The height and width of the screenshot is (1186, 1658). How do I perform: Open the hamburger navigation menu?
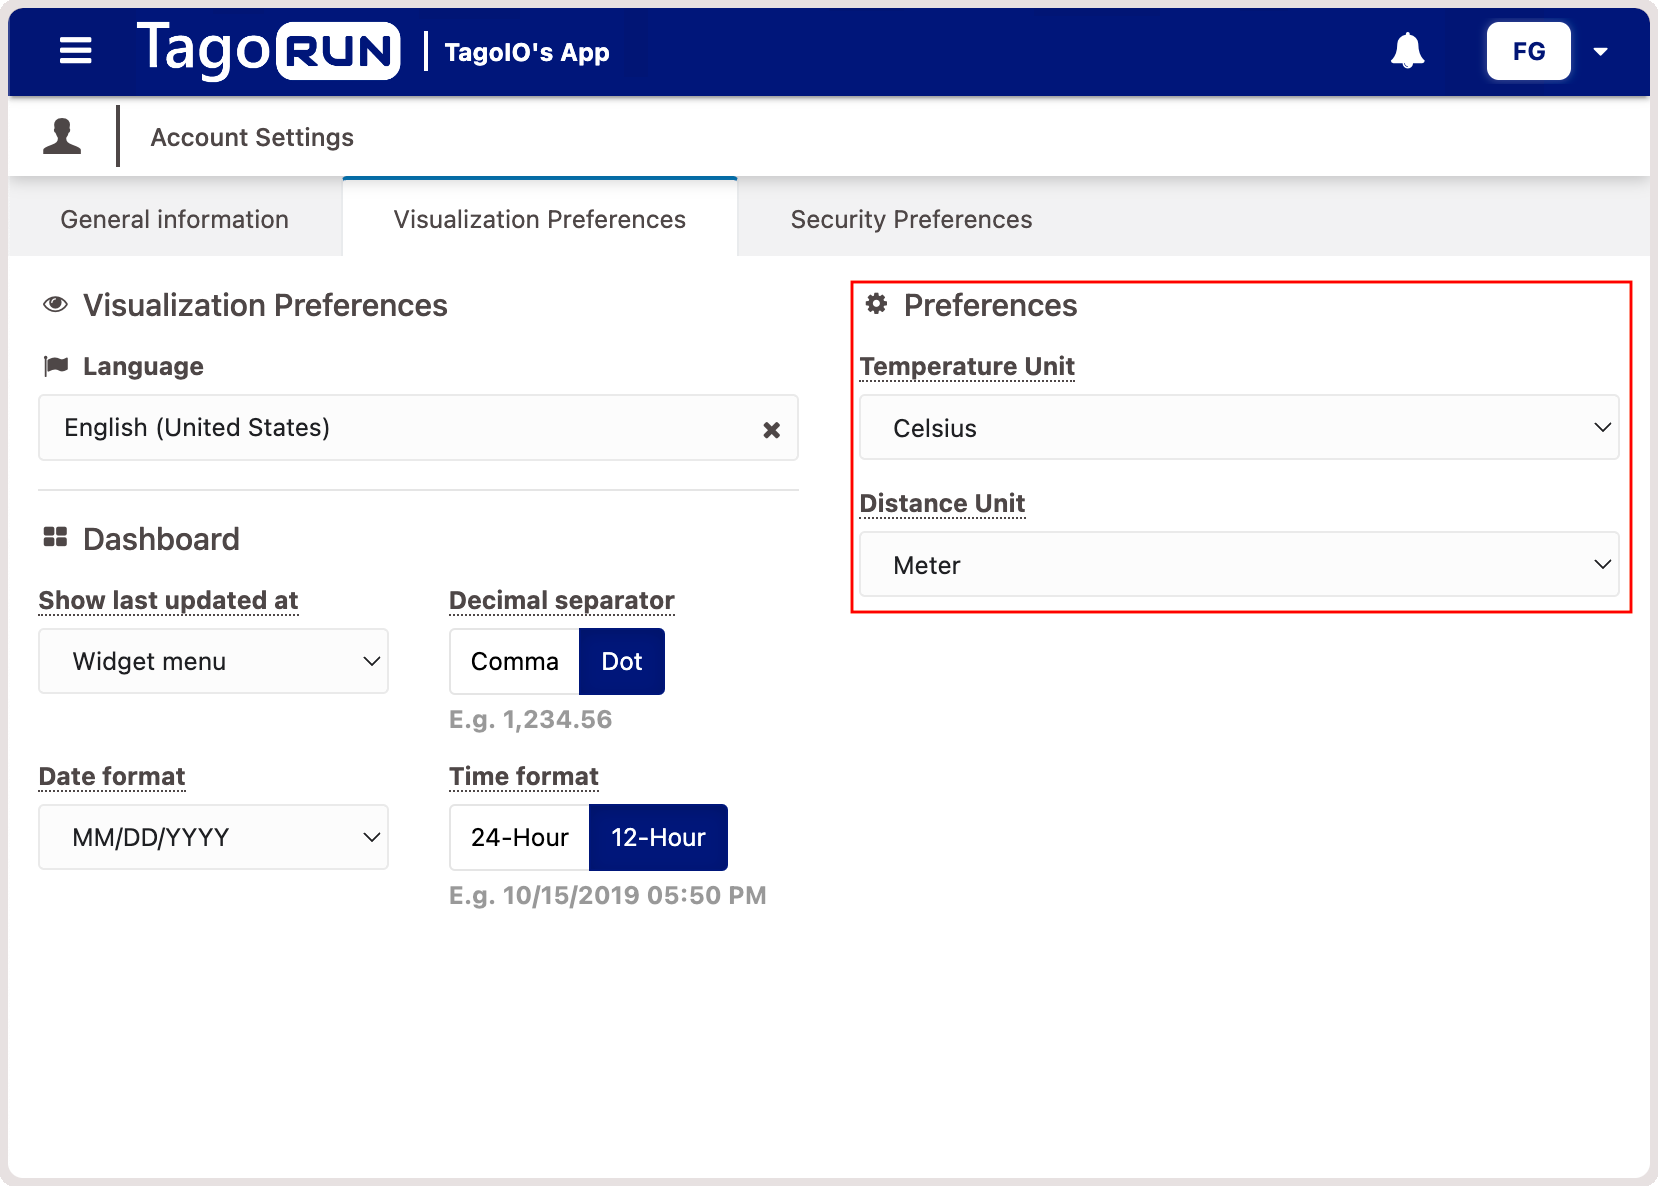tap(75, 51)
